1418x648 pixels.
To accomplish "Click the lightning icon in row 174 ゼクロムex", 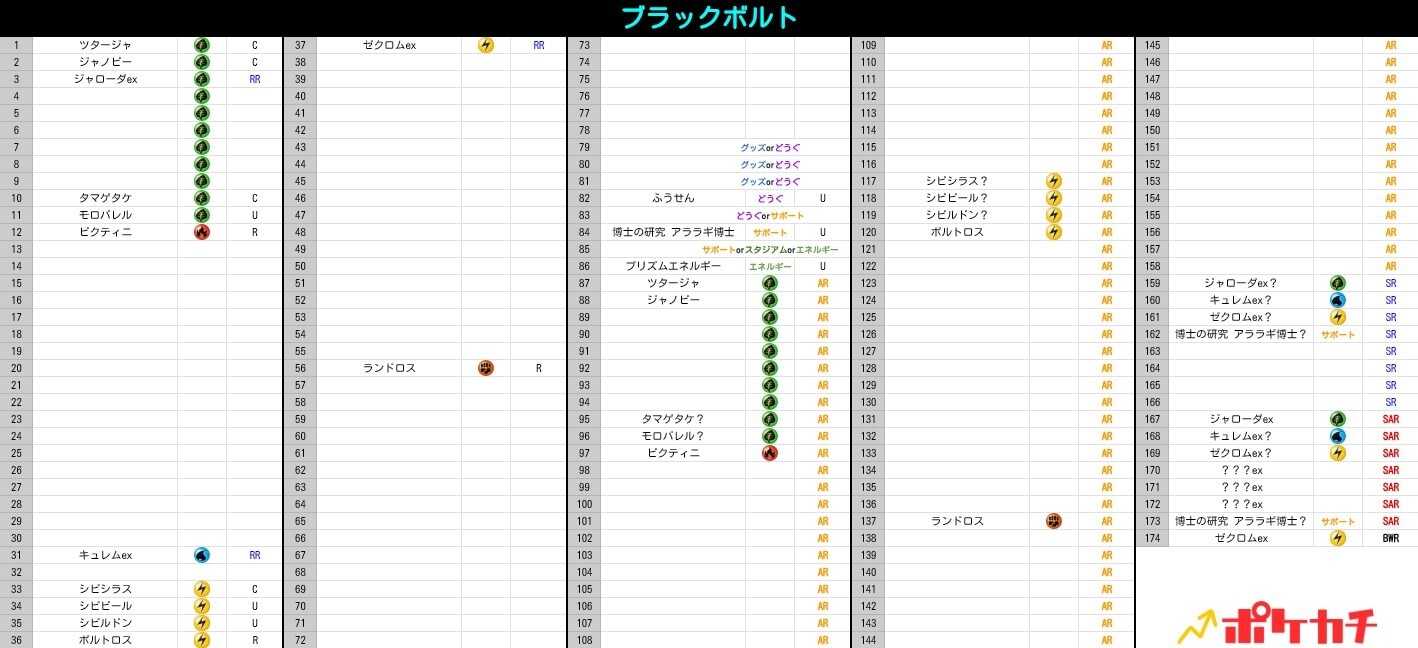I will pos(1338,538).
